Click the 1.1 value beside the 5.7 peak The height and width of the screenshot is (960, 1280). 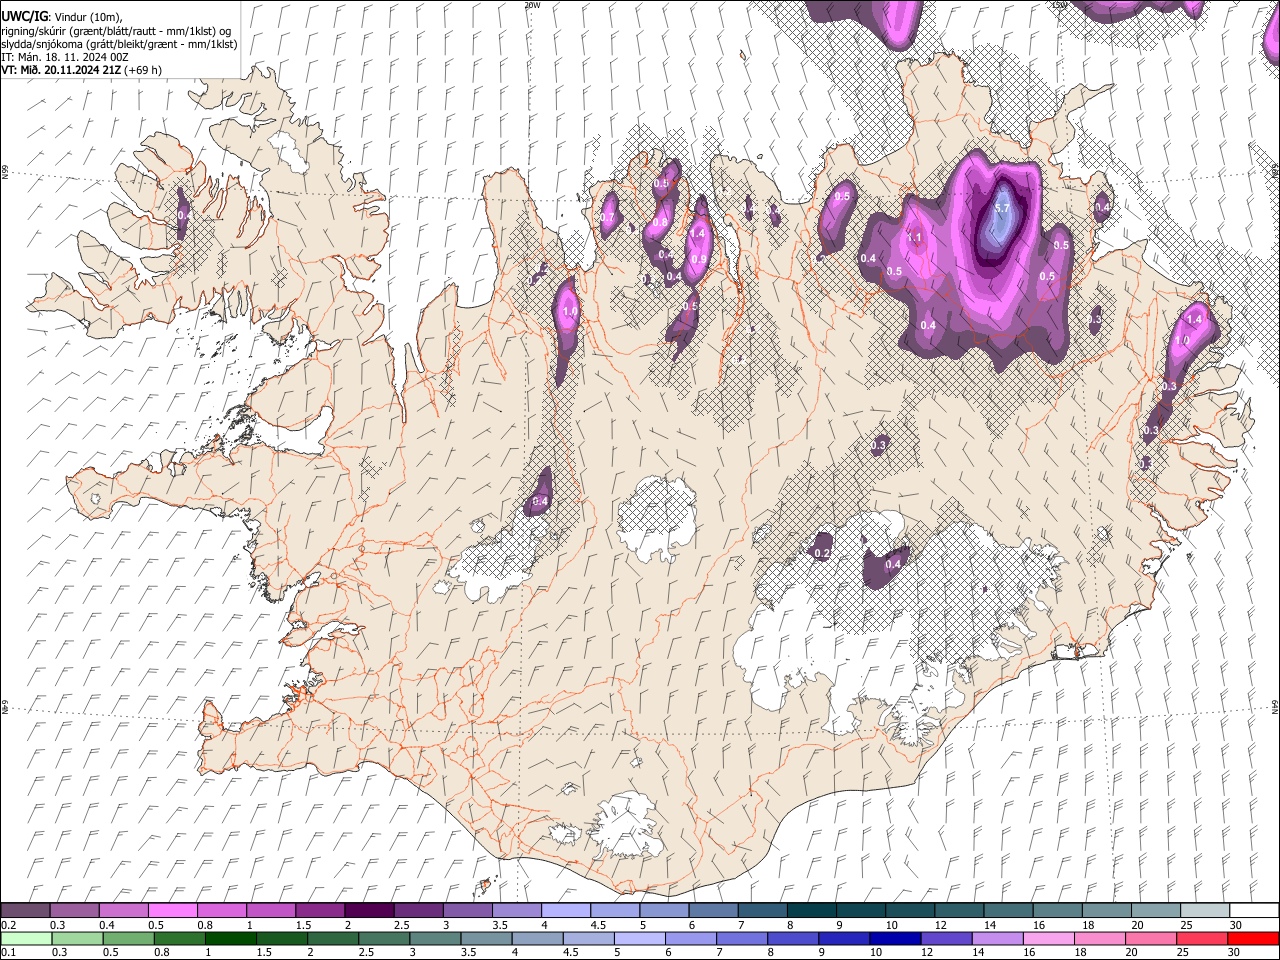[914, 238]
